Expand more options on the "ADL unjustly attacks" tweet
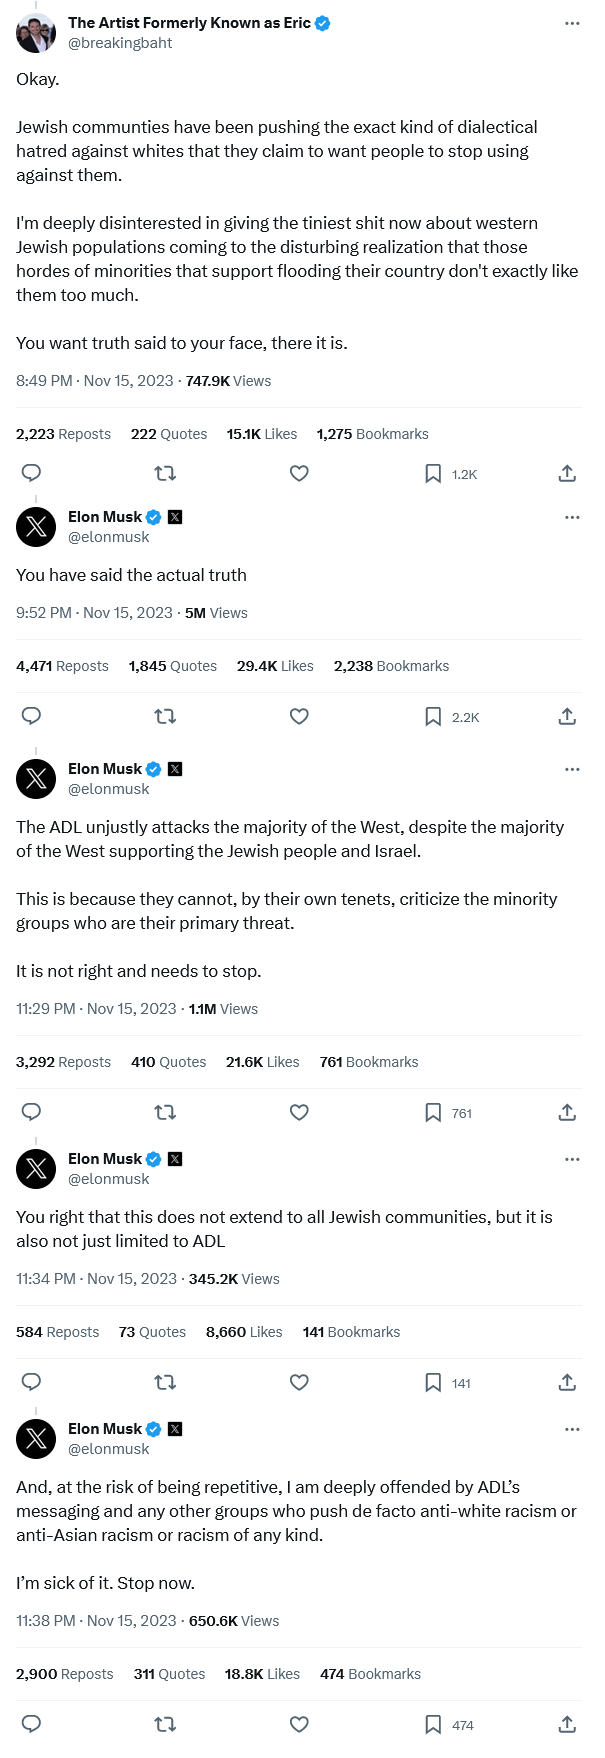The width and height of the screenshot is (605, 1758). (572, 769)
